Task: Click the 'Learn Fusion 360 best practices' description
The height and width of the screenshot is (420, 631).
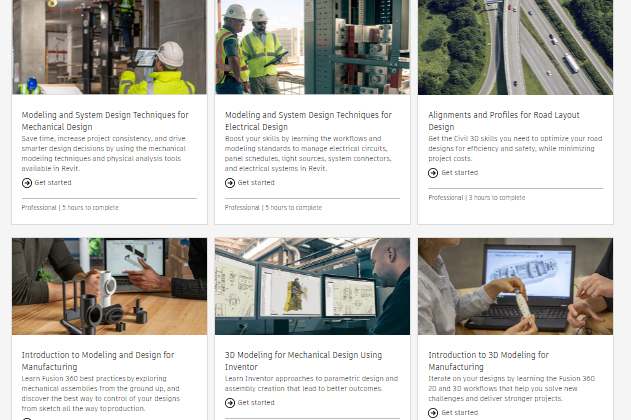Action: click(x=101, y=393)
